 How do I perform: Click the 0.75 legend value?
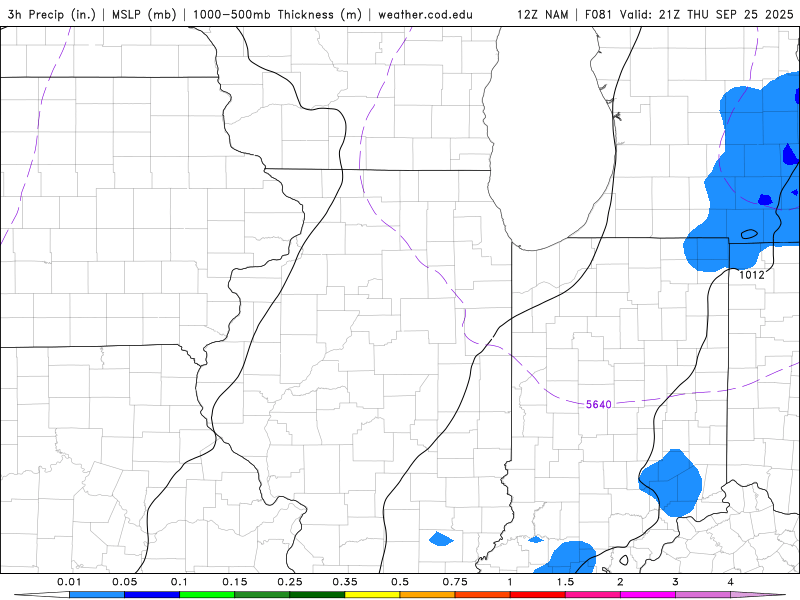coord(455,582)
